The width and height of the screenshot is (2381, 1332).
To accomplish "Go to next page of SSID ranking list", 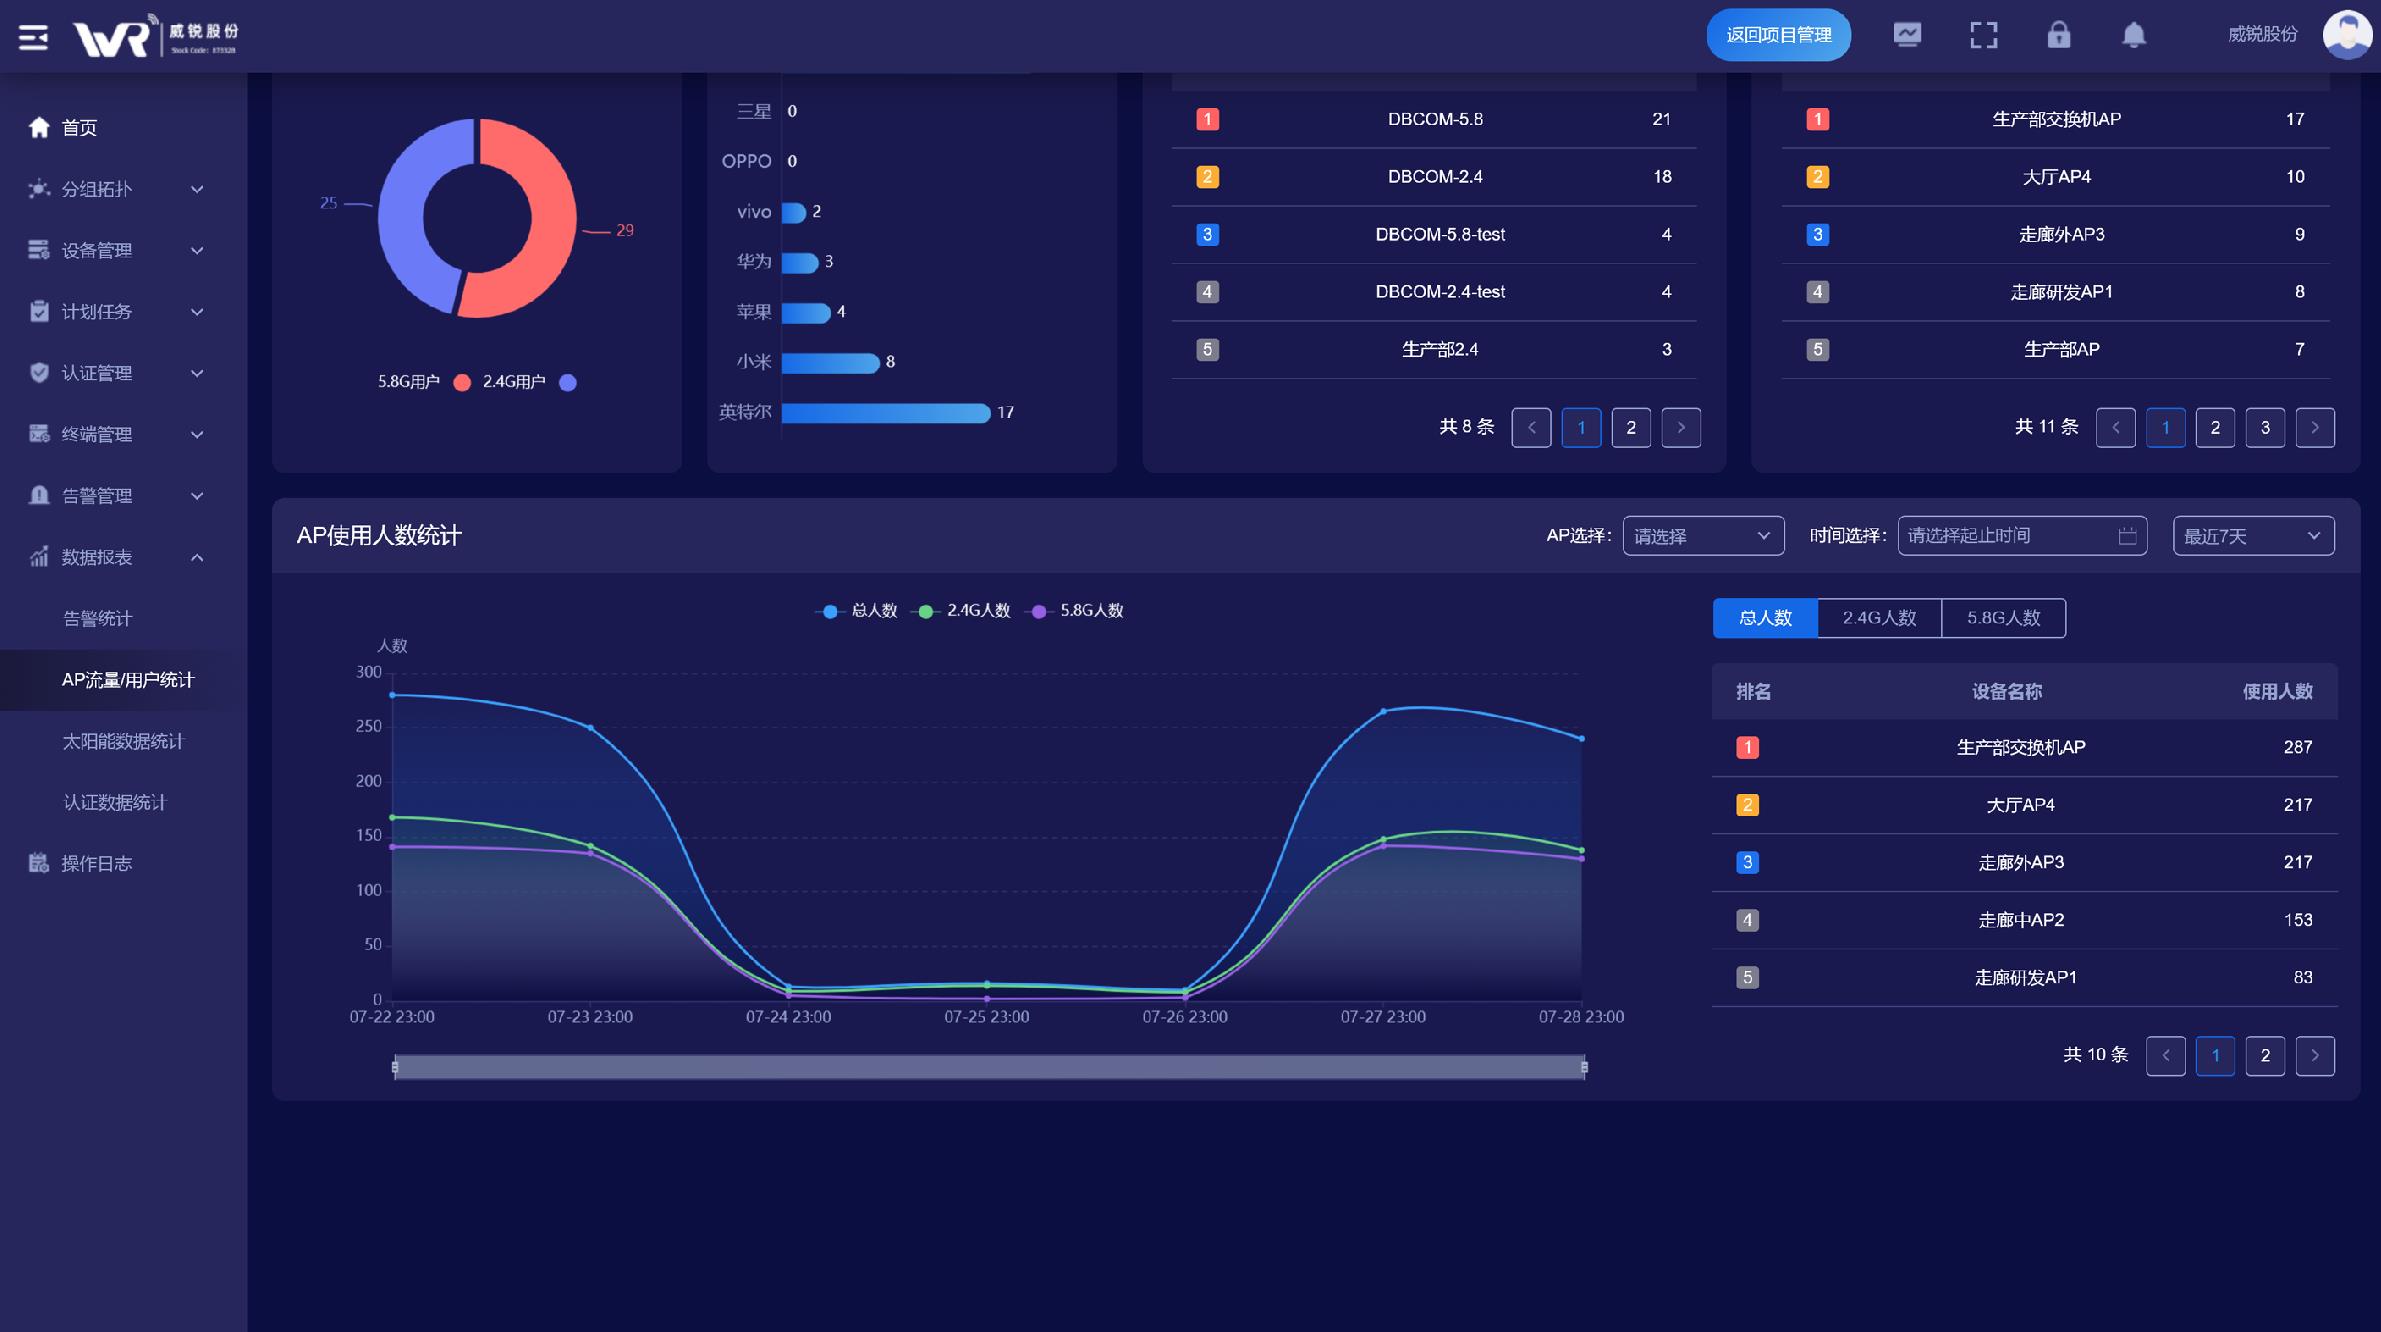I will tap(1681, 428).
